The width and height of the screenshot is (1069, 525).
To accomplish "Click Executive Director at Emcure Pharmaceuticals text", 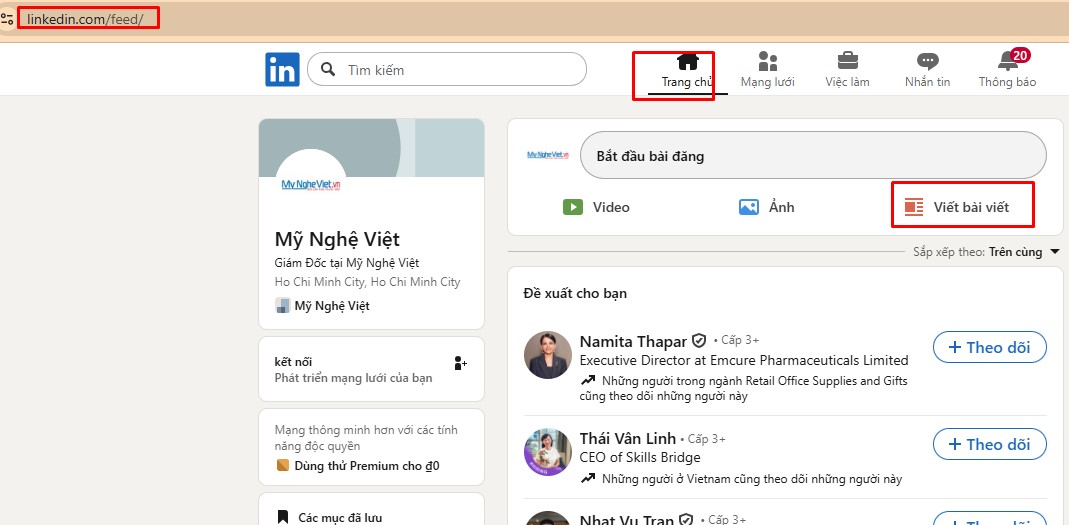I will tap(744, 360).
